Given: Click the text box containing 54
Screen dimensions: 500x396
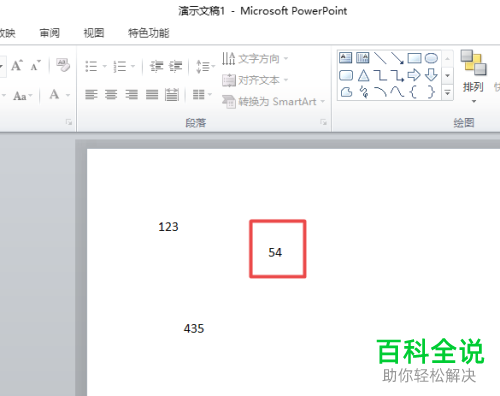Looking at the screenshot, I should [275, 252].
